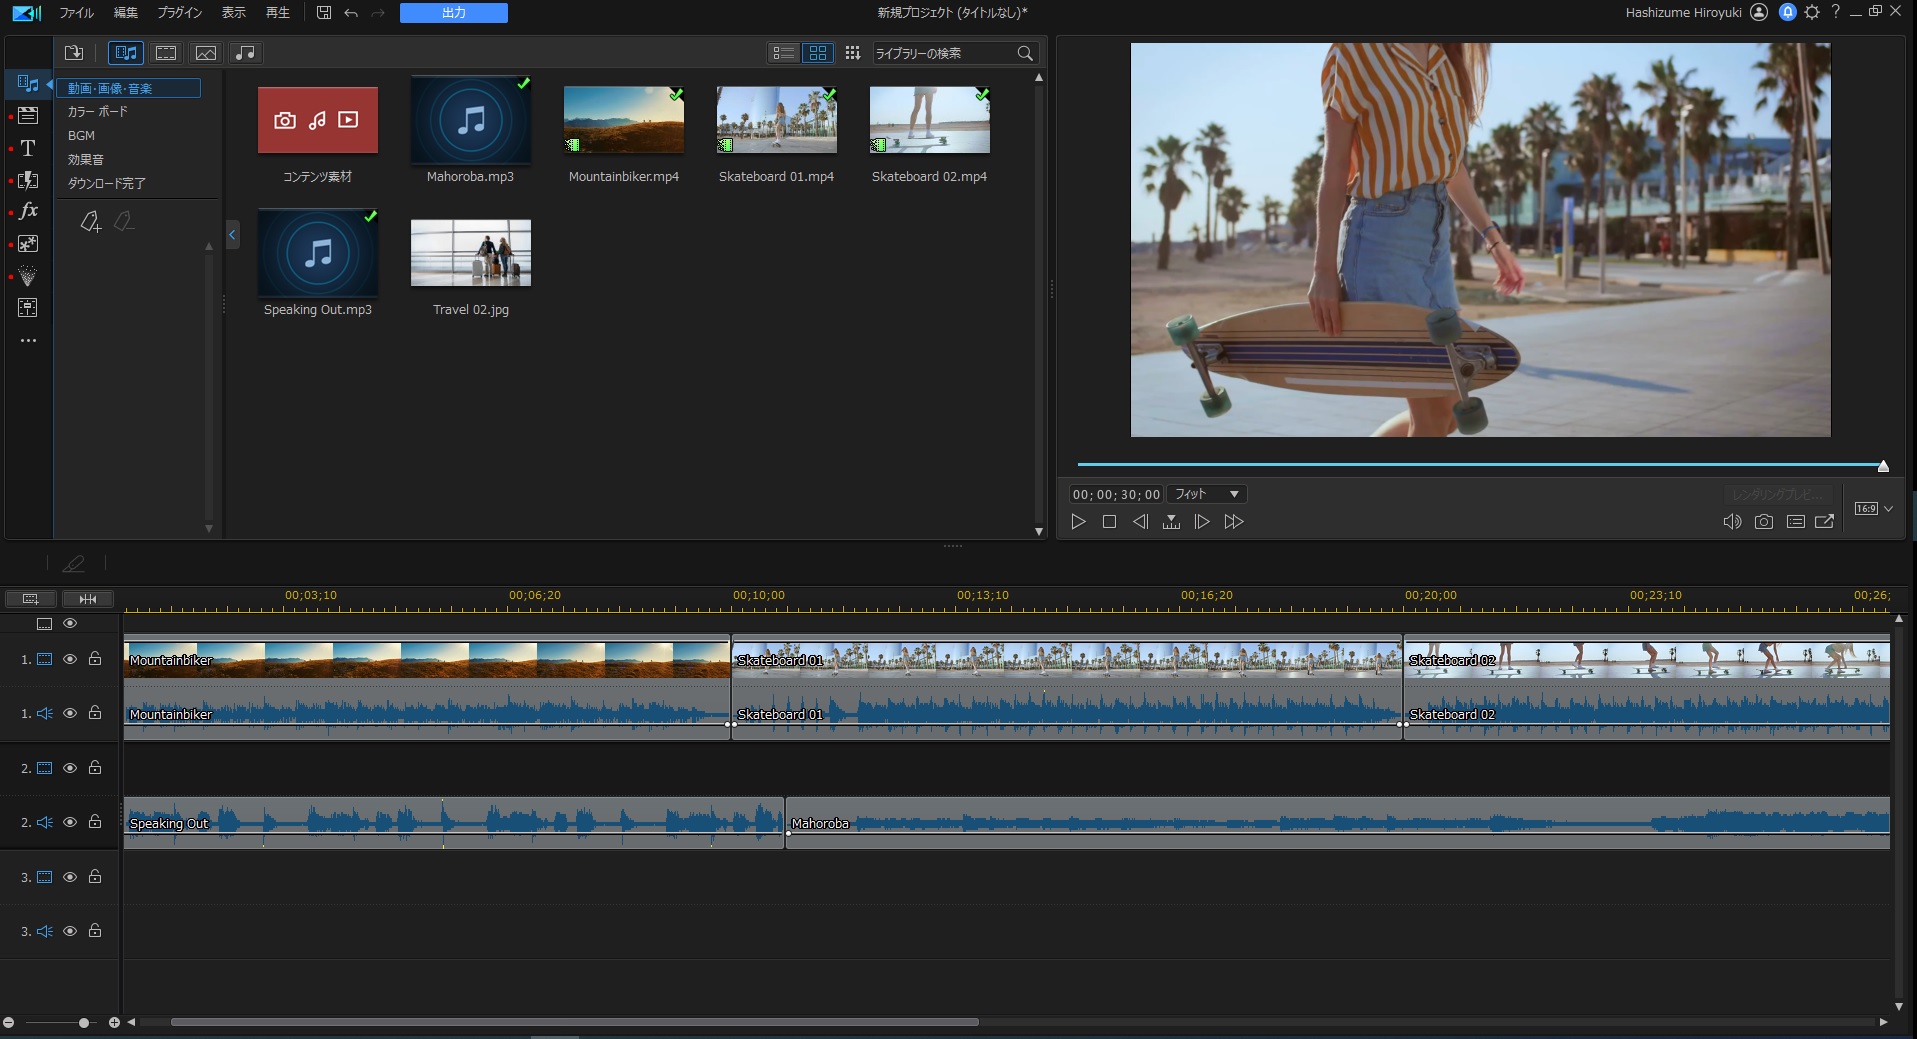Image resolution: width=1917 pixels, height=1039 pixels.
Task: Toggle visibility of video track 3
Action: click(70, 877)
